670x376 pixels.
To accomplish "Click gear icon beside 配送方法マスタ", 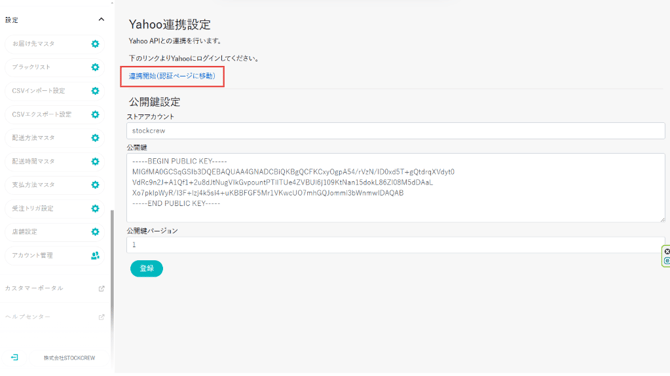I will point(95,138).
